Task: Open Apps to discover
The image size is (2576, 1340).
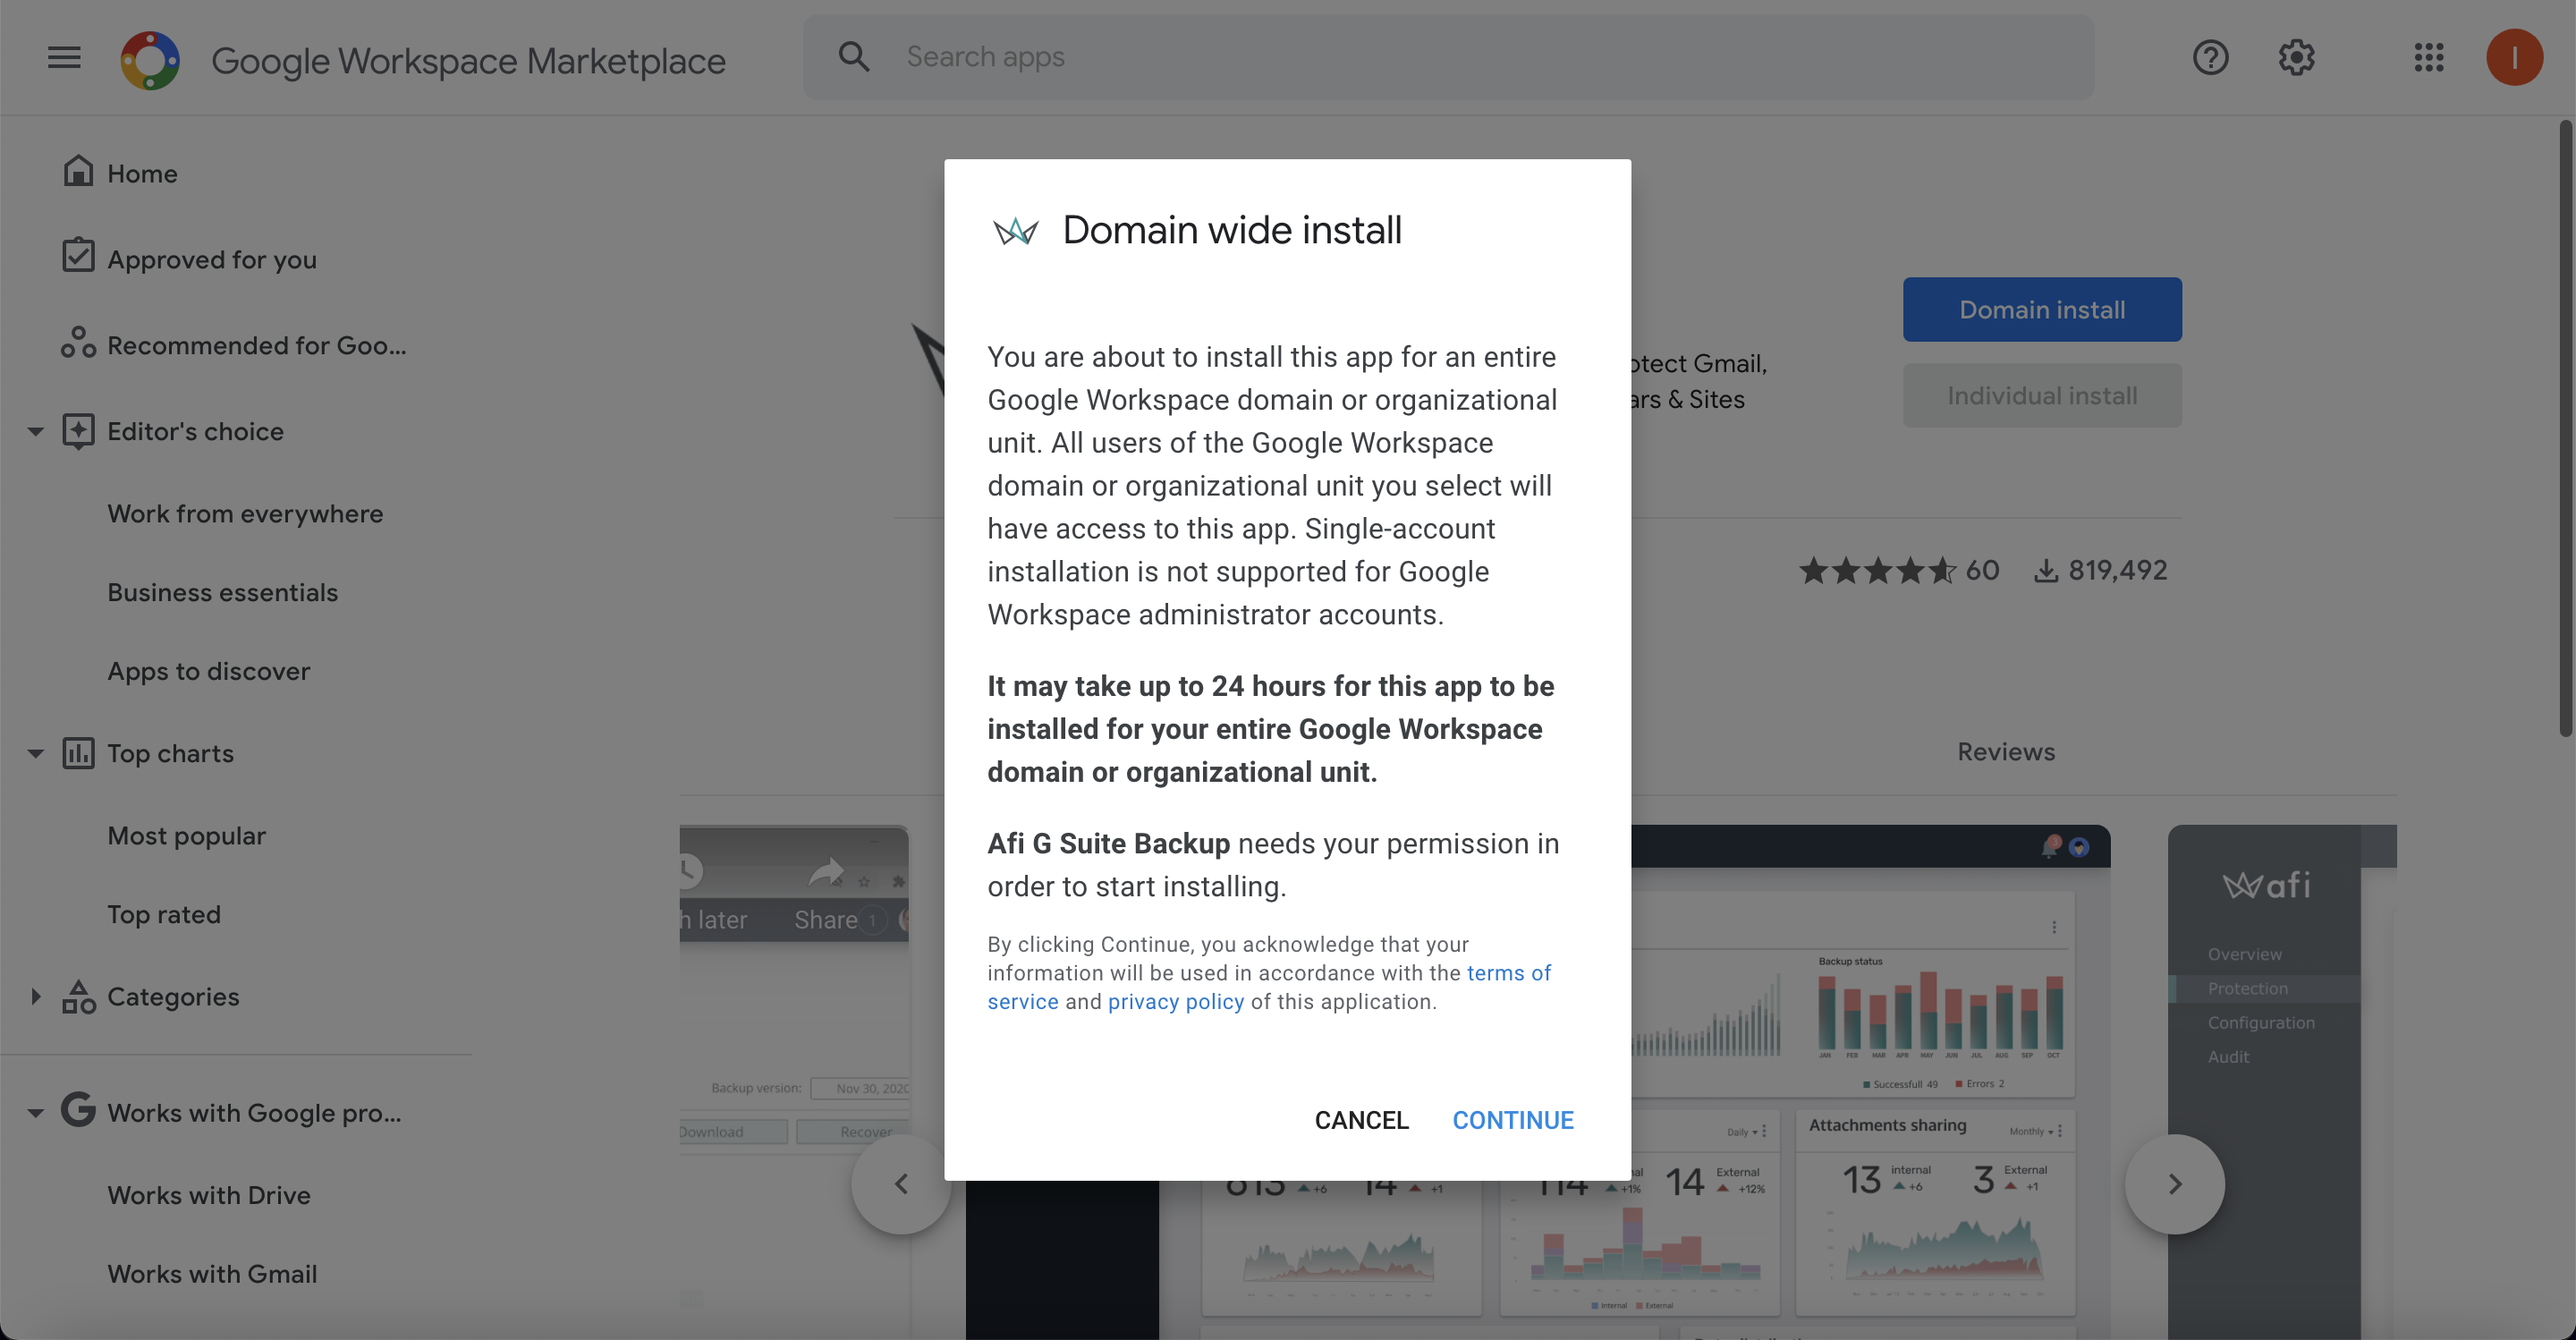Action: 208,671
